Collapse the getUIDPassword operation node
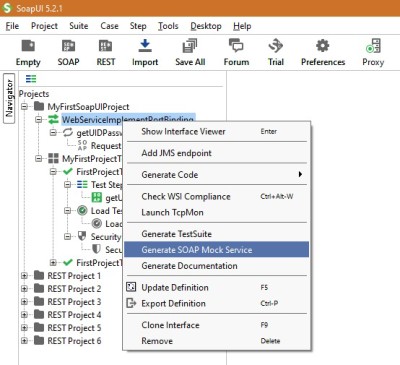Image resolution: width=400 pixels, height=365 pixels. 53,133
